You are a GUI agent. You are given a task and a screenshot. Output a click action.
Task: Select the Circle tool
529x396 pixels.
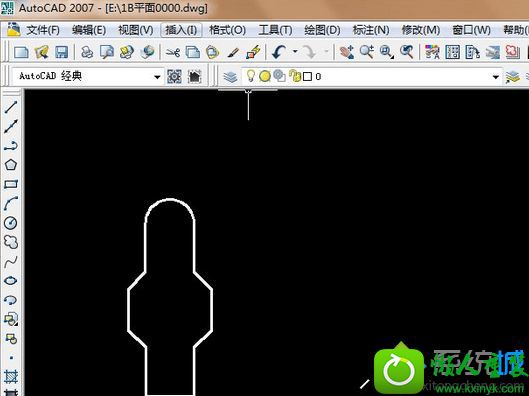coord(11,223)
